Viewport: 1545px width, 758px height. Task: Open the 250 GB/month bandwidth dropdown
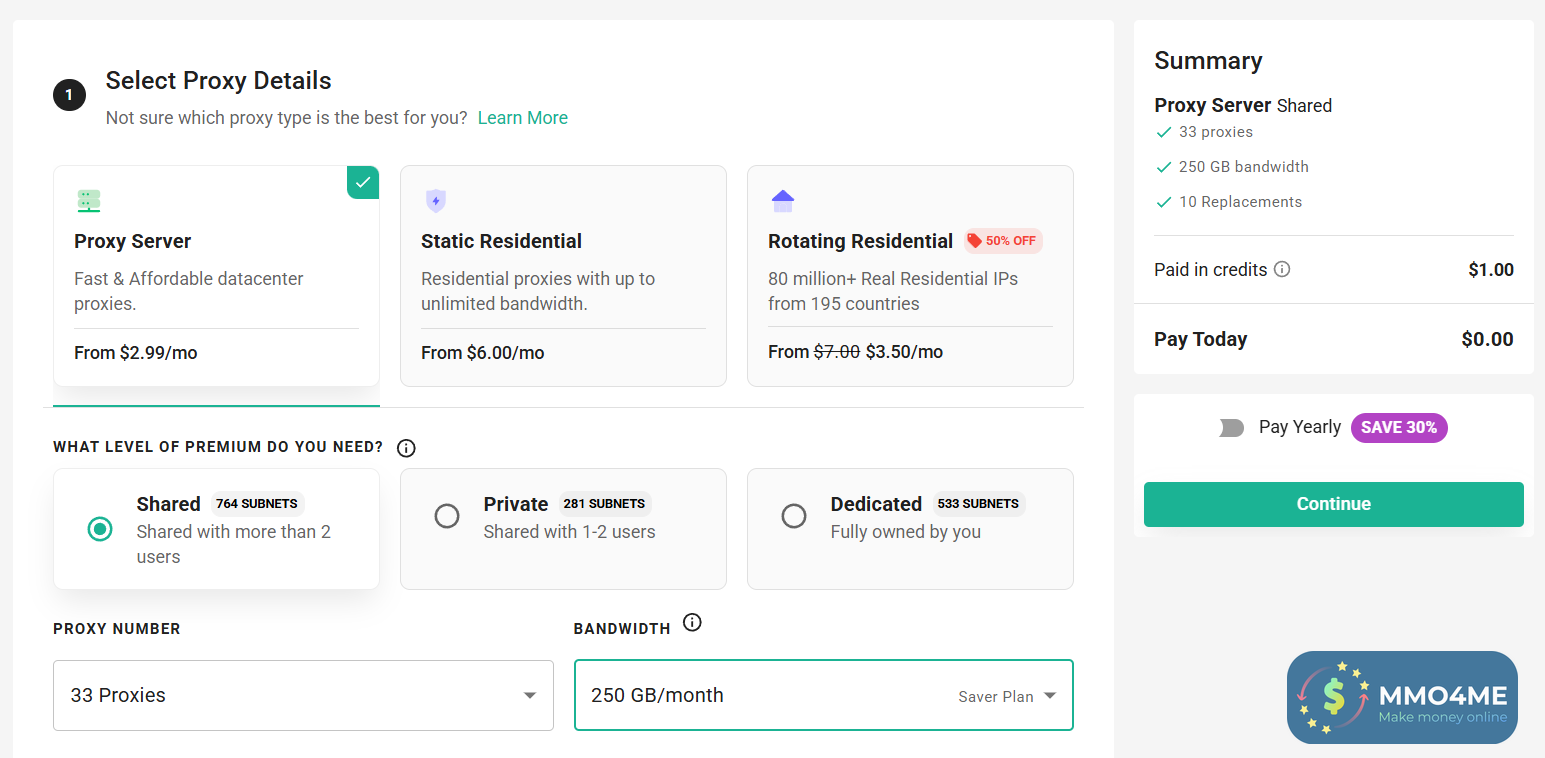760,695
